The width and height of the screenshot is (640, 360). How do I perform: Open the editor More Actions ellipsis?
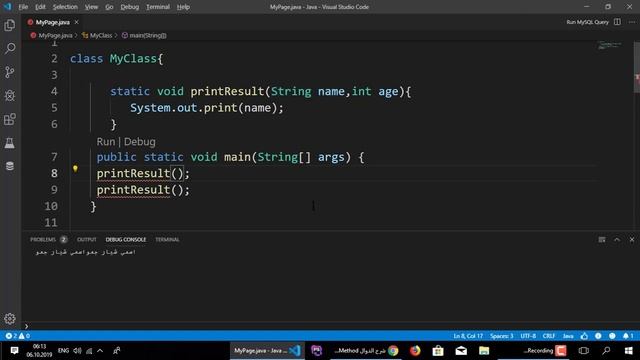click(631, 22)
